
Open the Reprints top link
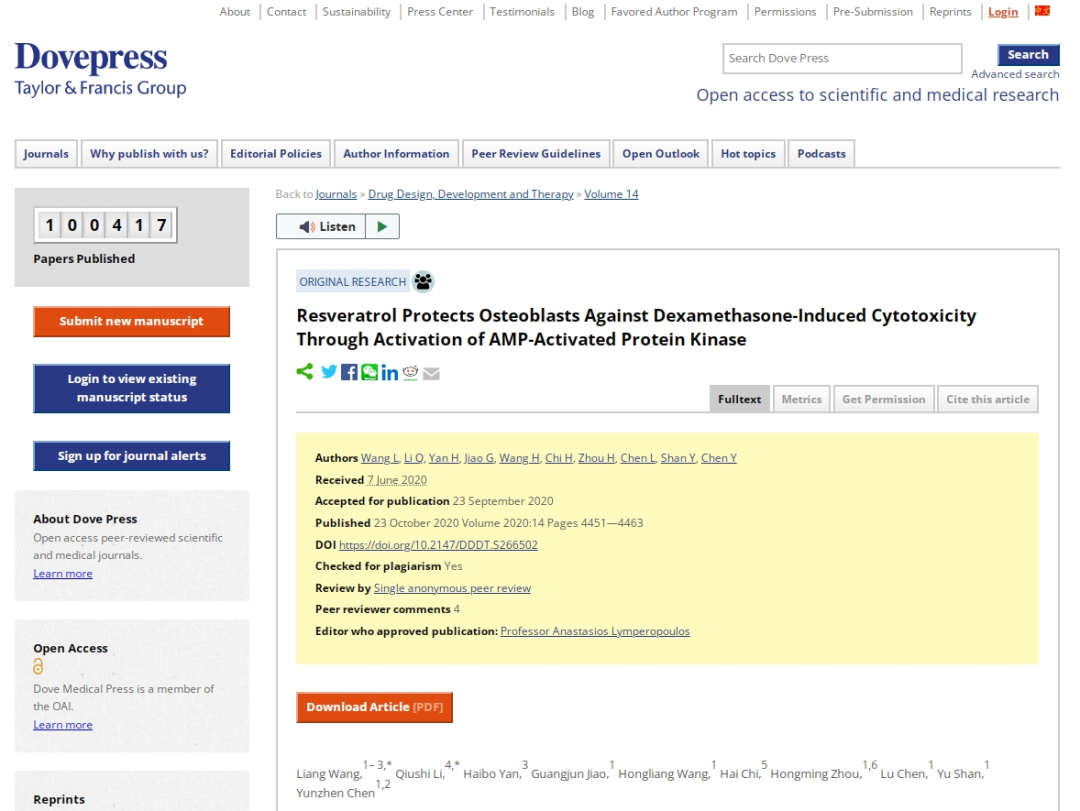951,12
